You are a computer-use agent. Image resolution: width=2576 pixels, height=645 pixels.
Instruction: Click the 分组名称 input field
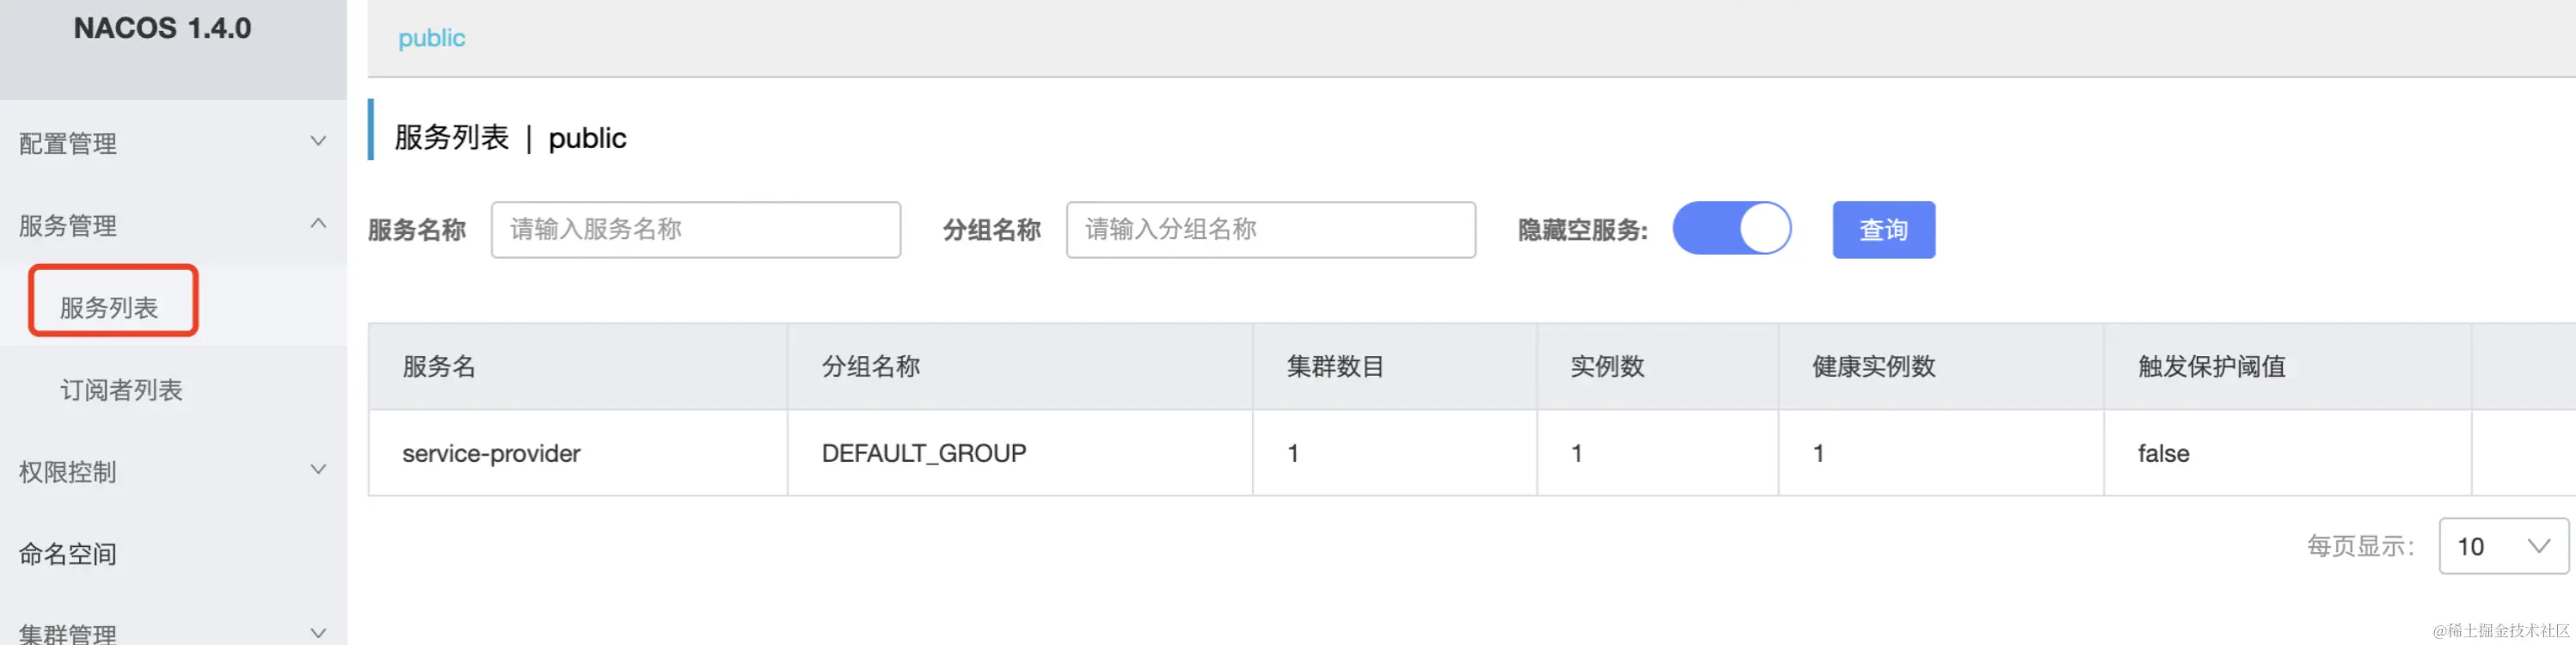(x=1270, y=230)
